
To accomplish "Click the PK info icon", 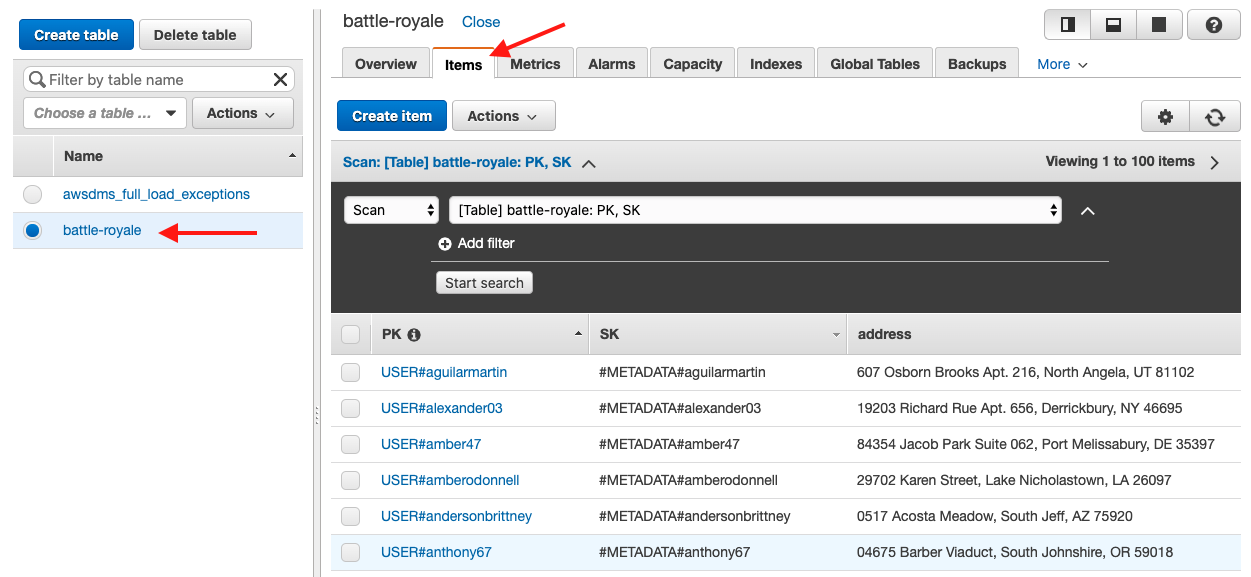I will [x=414, y=335].
